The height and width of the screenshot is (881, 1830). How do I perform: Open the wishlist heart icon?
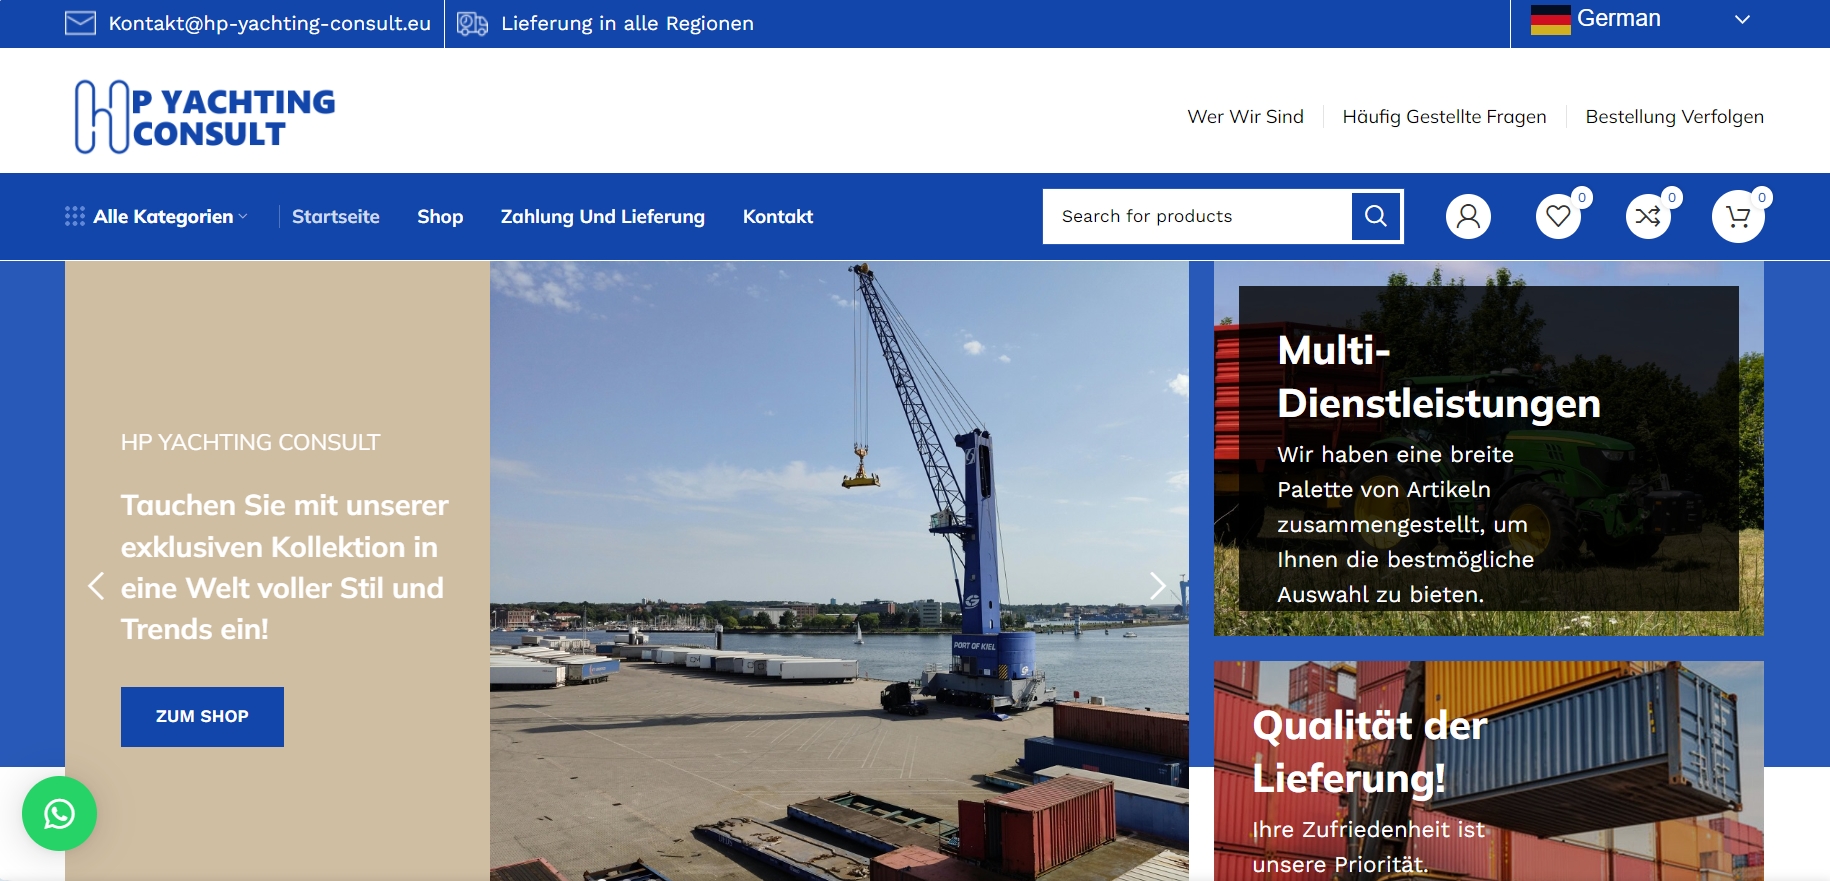pos(1558,216)
